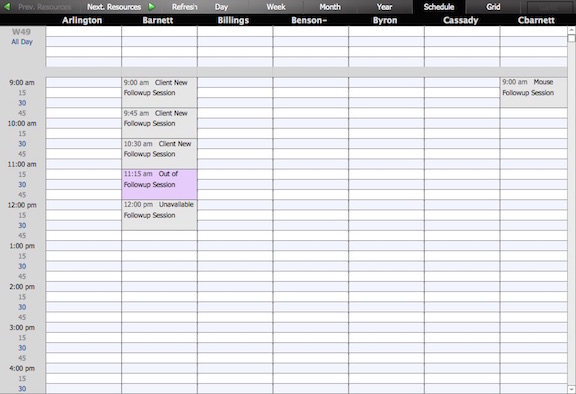Select the purple 11:15 am Out of event
The image size is (576, 394).
point(159,184)
